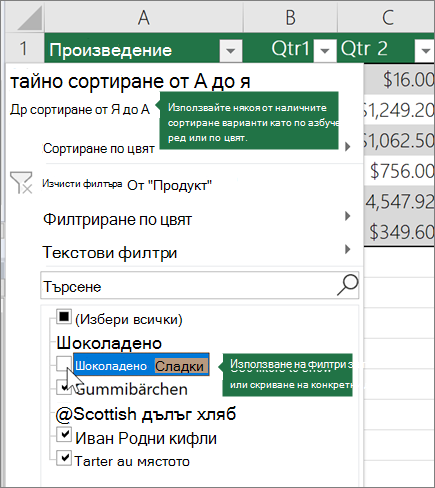Click the clear filter funnel icon
The height and width of the screenshot is (488, 435).
click(21, 183)
